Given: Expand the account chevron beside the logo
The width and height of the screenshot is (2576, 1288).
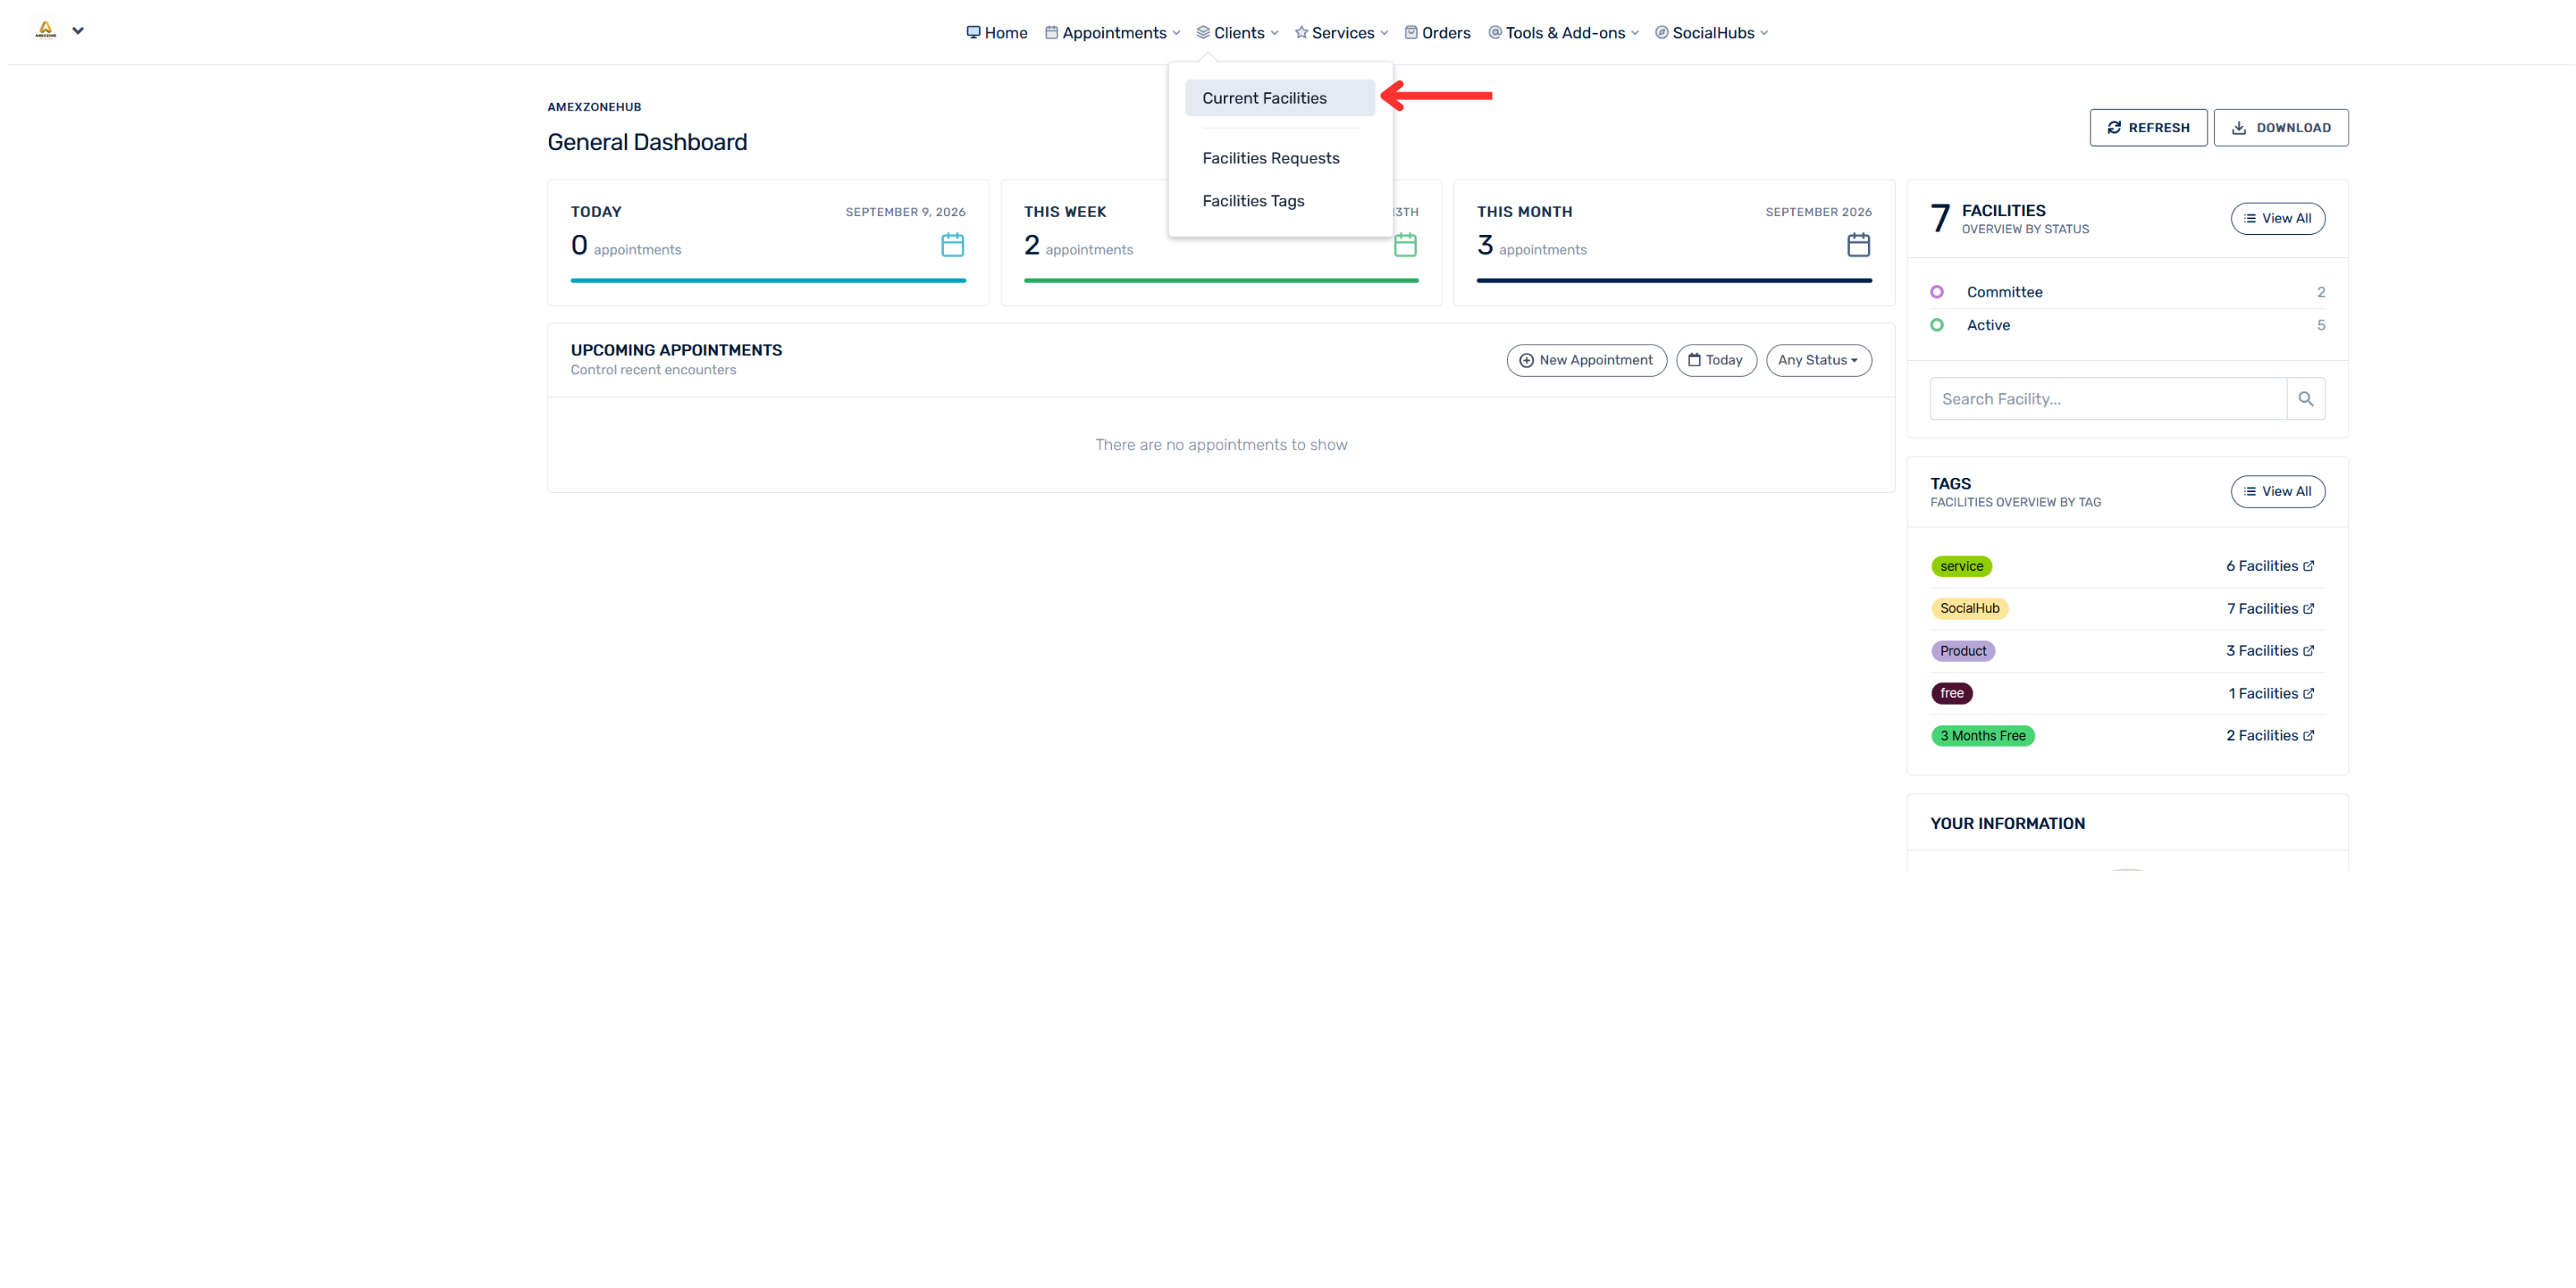Looking at the screenshot, I should point(78,30).
